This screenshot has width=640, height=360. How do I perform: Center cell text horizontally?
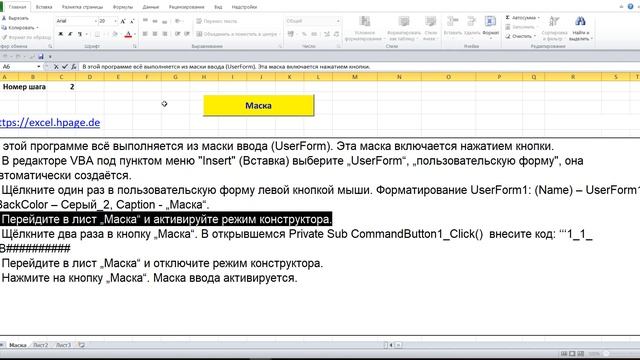155,34
